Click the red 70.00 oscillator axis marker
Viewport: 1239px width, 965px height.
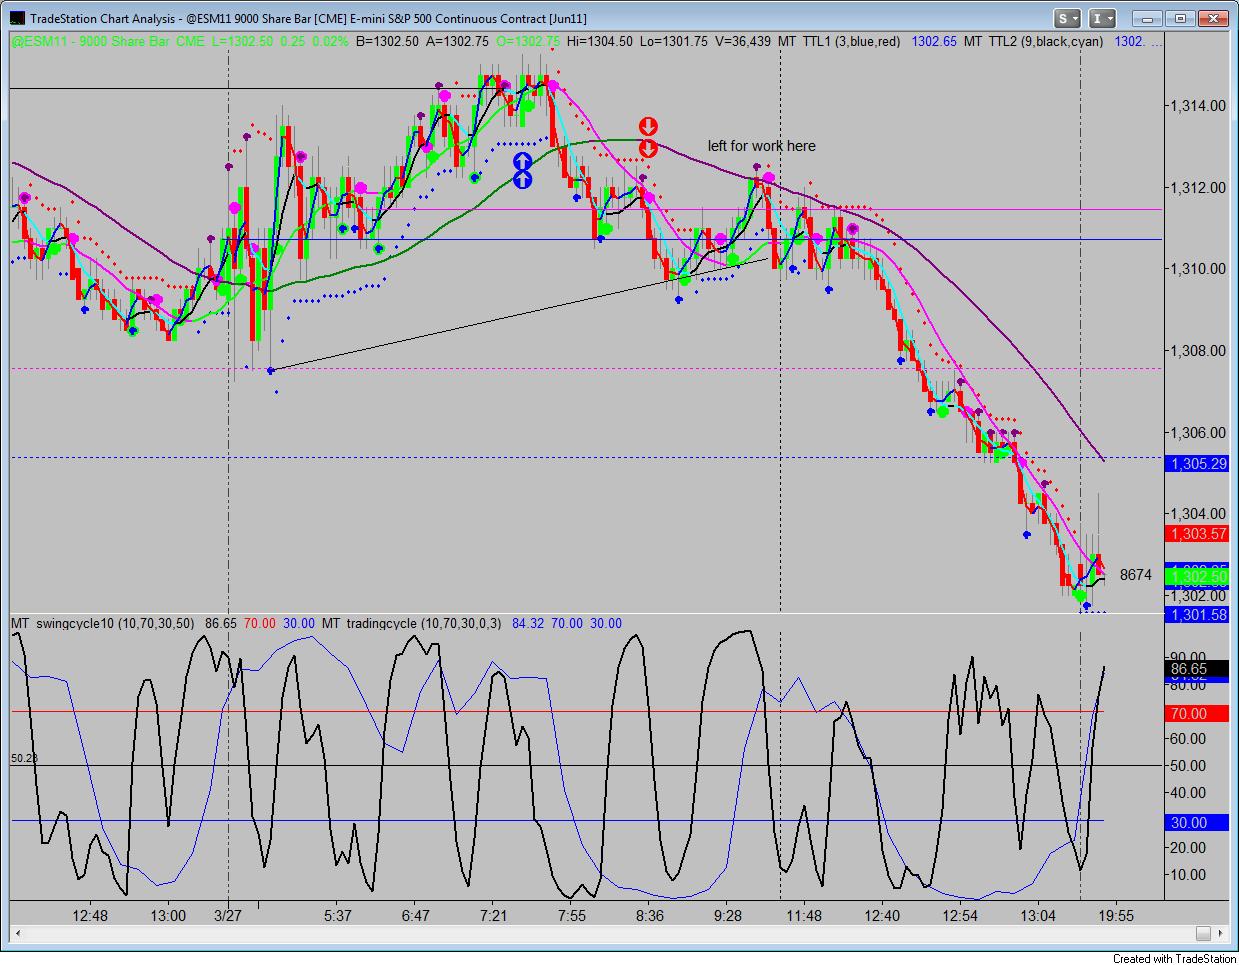[x=1197, y=714]
